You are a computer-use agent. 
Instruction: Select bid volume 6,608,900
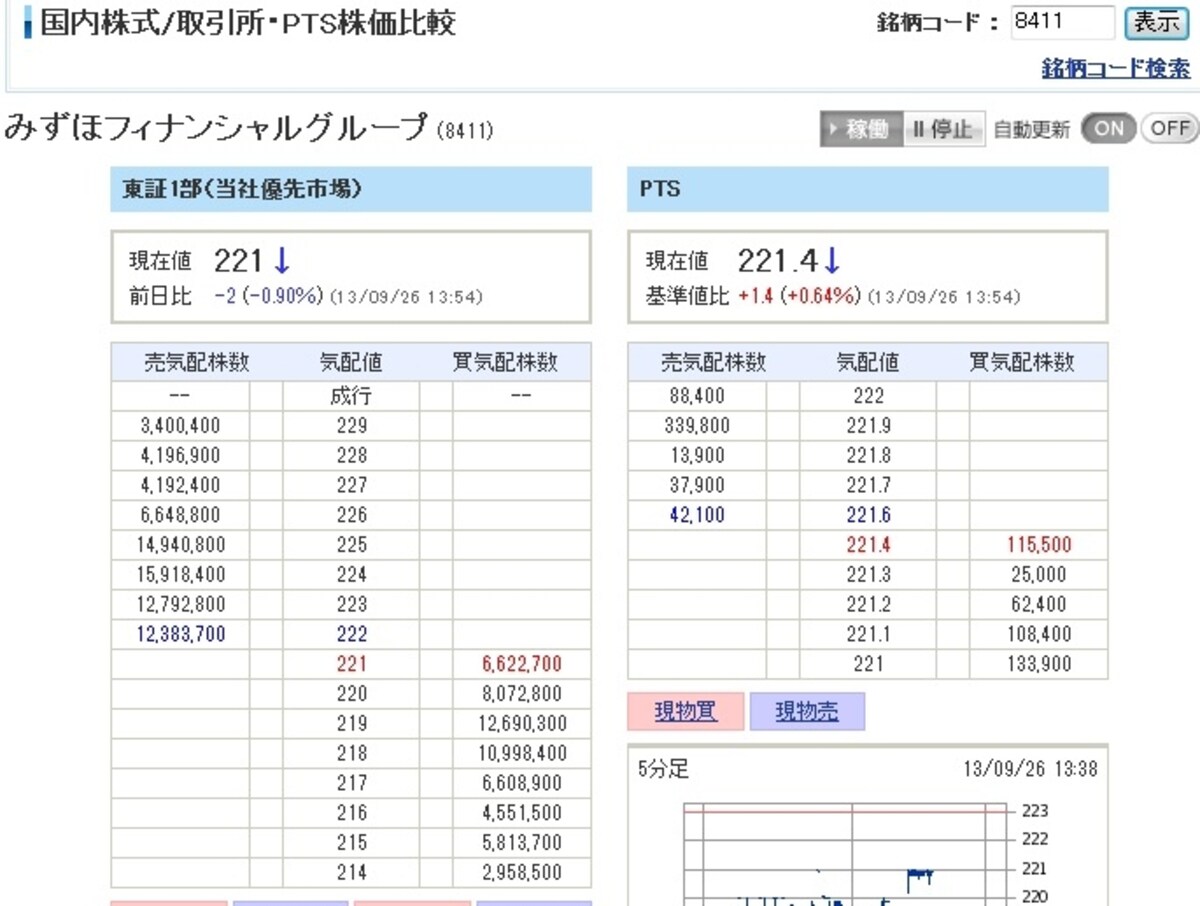coord(522,783)
